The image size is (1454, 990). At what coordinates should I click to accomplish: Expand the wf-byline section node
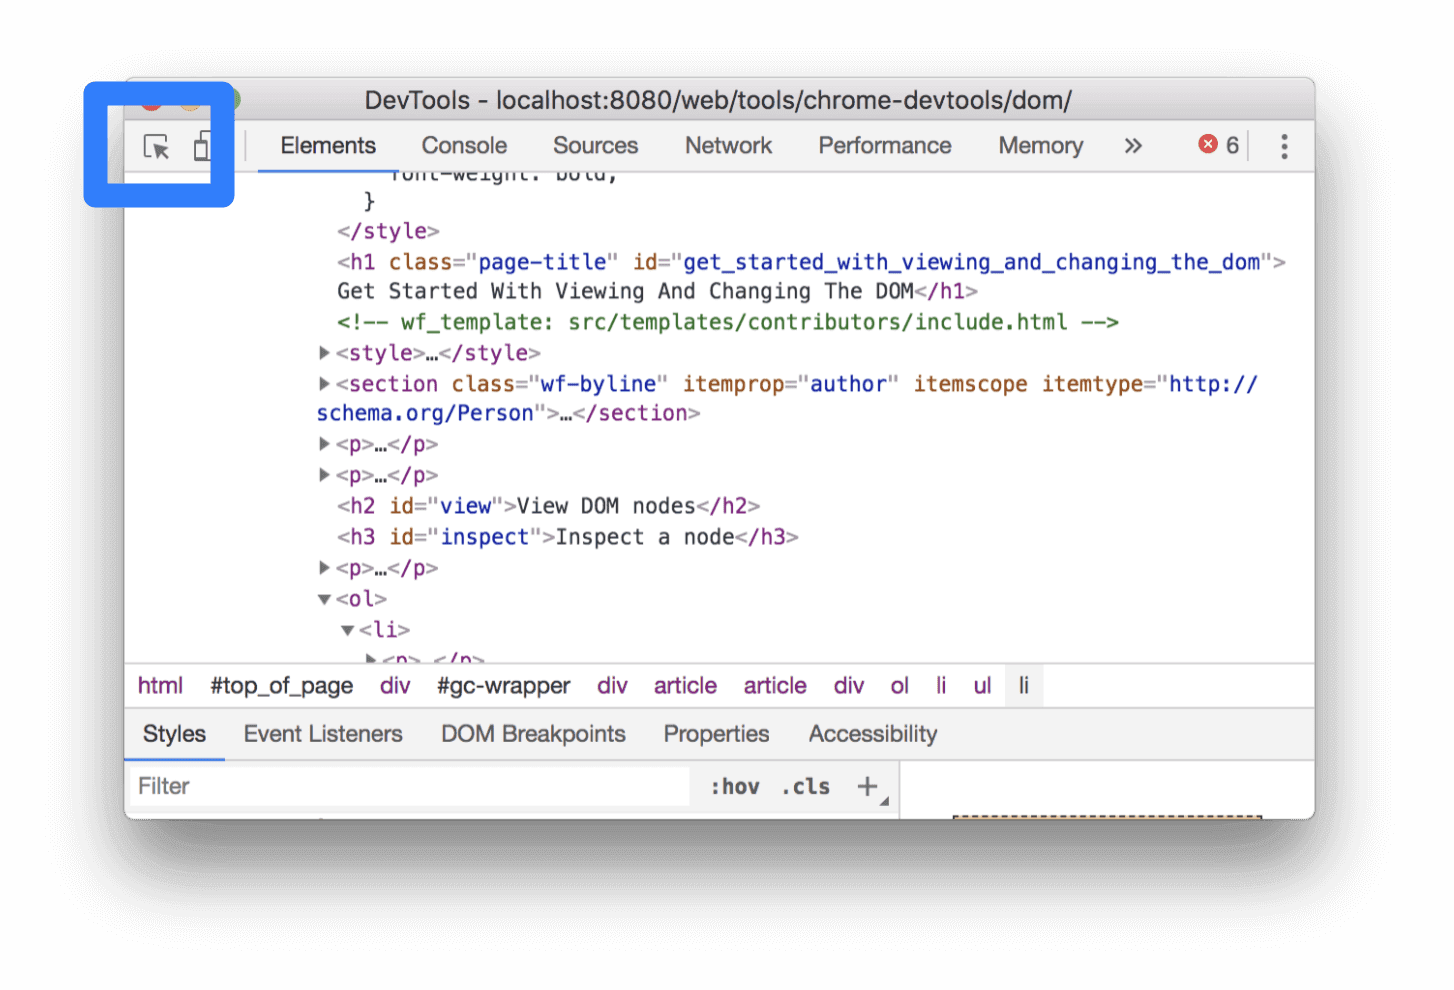[324, 384]
